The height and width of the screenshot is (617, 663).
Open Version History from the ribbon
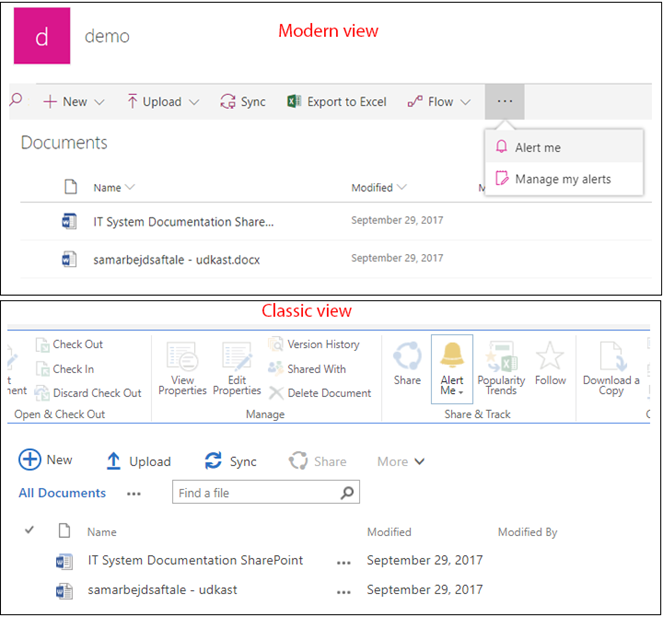314,344
